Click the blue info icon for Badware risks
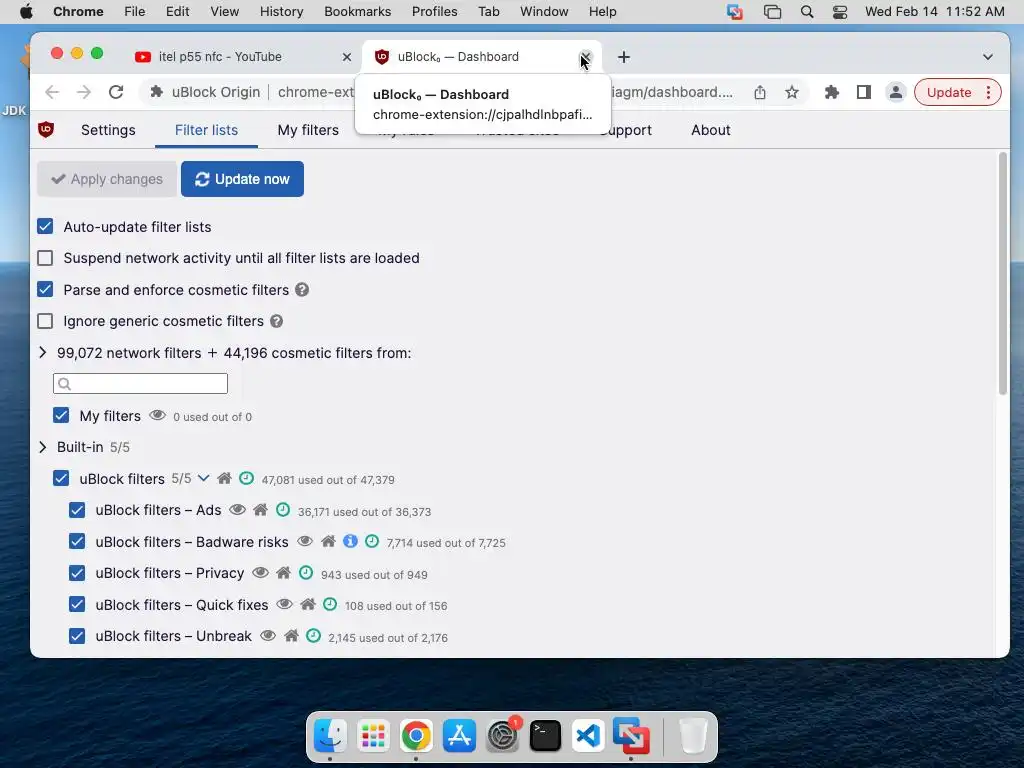Viewport: 1024px width, 768px height. pos(350,541)
